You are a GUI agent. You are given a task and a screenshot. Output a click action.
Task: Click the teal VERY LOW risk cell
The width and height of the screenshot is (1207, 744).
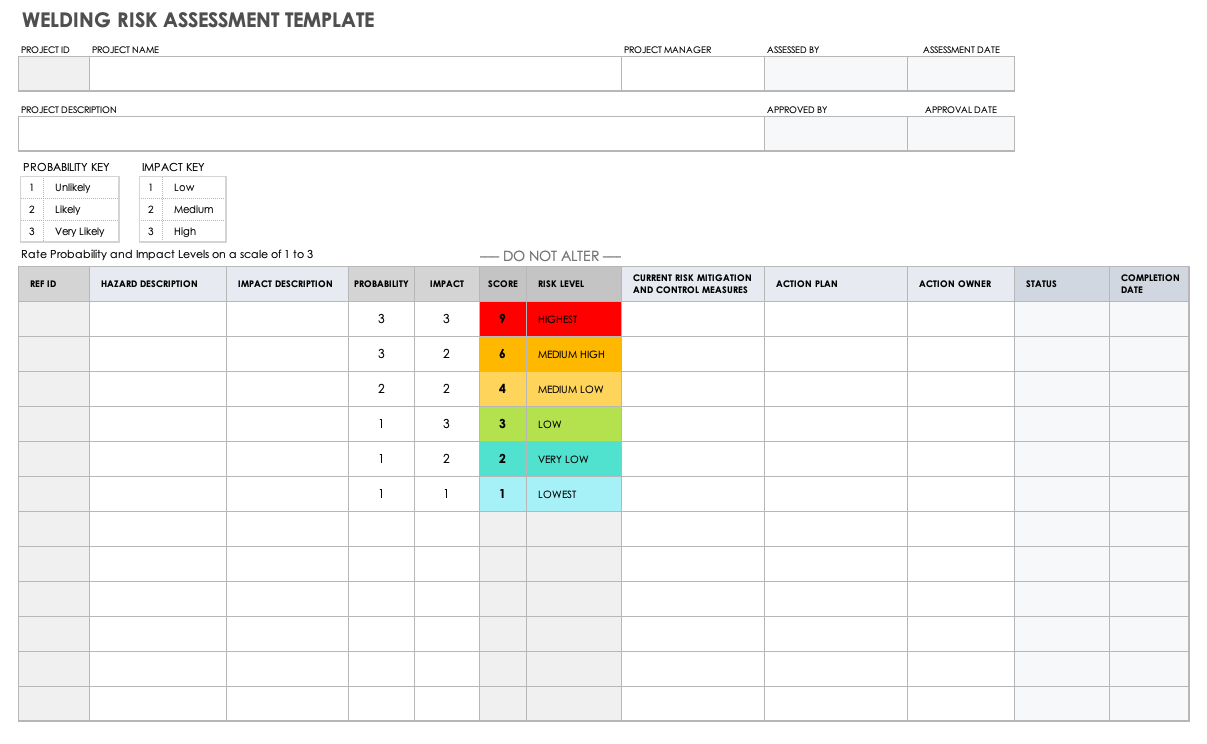(x=573, y=459)
